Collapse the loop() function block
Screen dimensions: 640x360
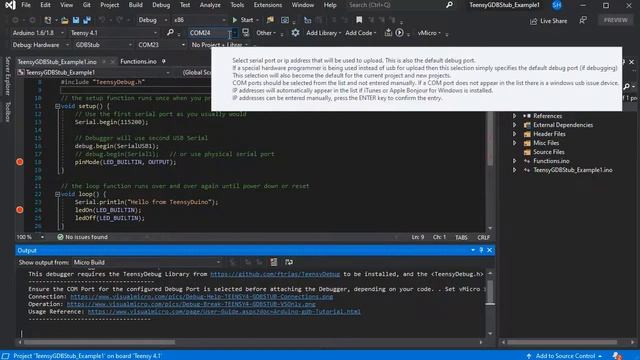tap(58, 194)
